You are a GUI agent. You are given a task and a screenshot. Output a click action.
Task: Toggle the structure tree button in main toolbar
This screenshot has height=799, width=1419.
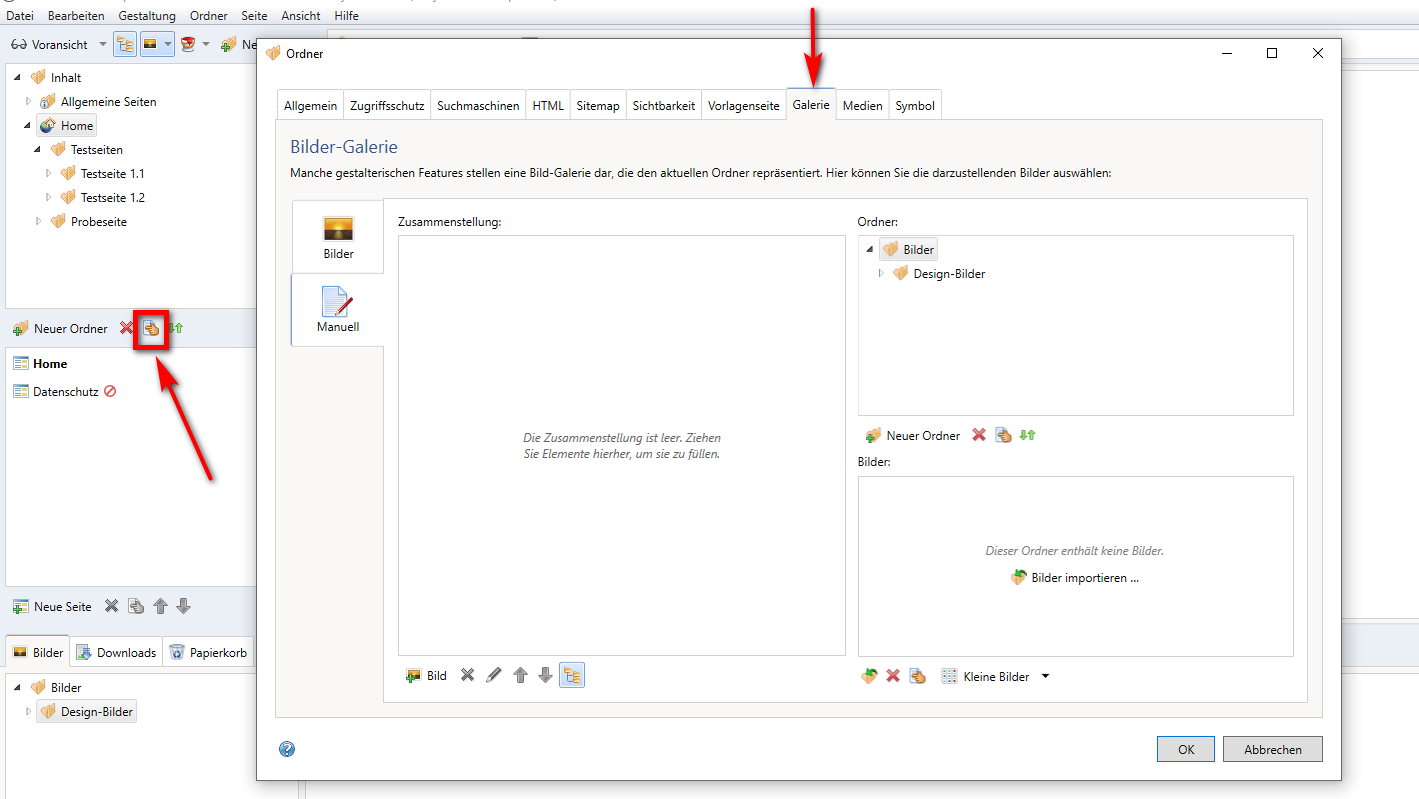click(x=125, y=44)
